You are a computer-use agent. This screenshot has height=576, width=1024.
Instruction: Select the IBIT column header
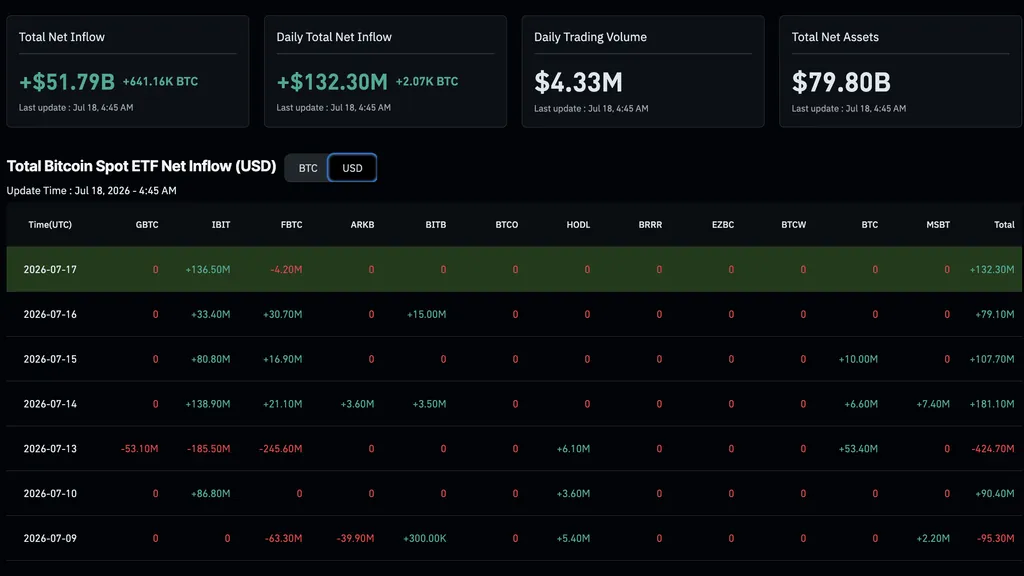[x=221, y=225]
